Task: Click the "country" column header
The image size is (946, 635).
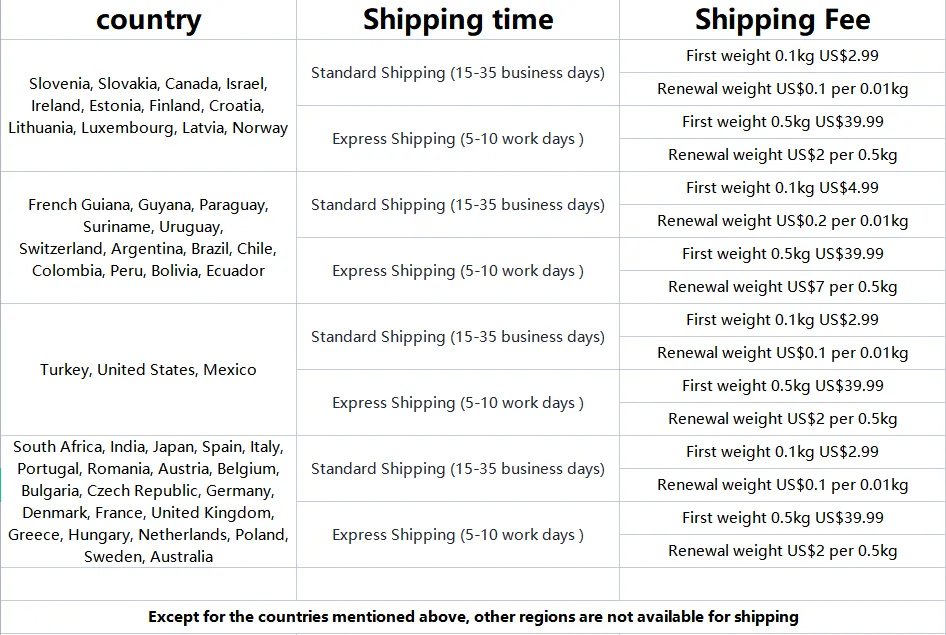Action: [148, 20]
